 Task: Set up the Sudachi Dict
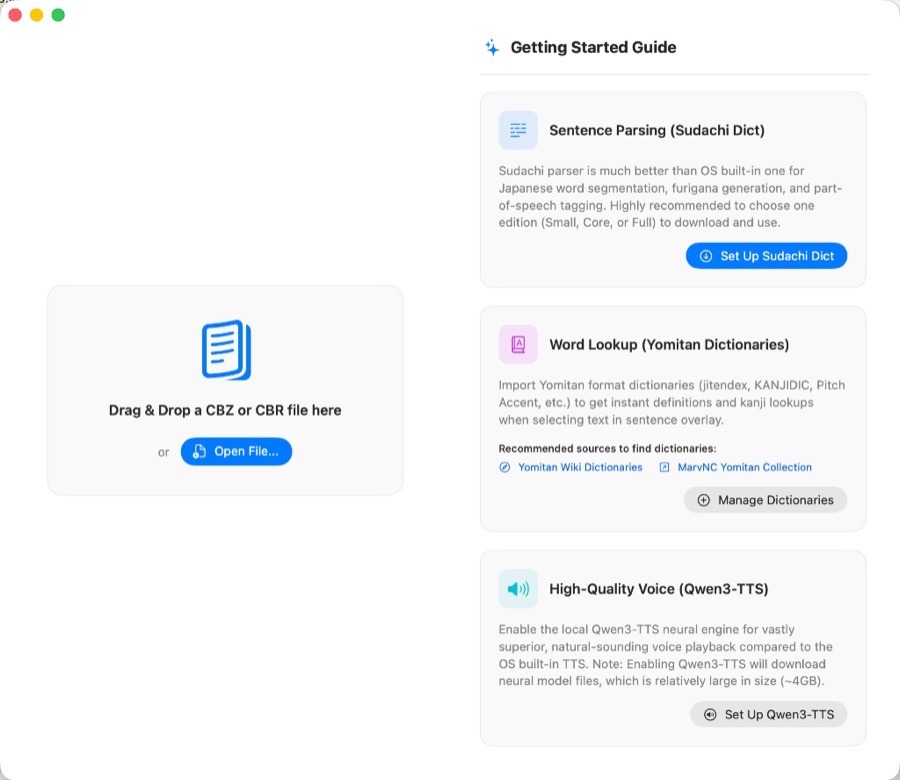point(766,256)
